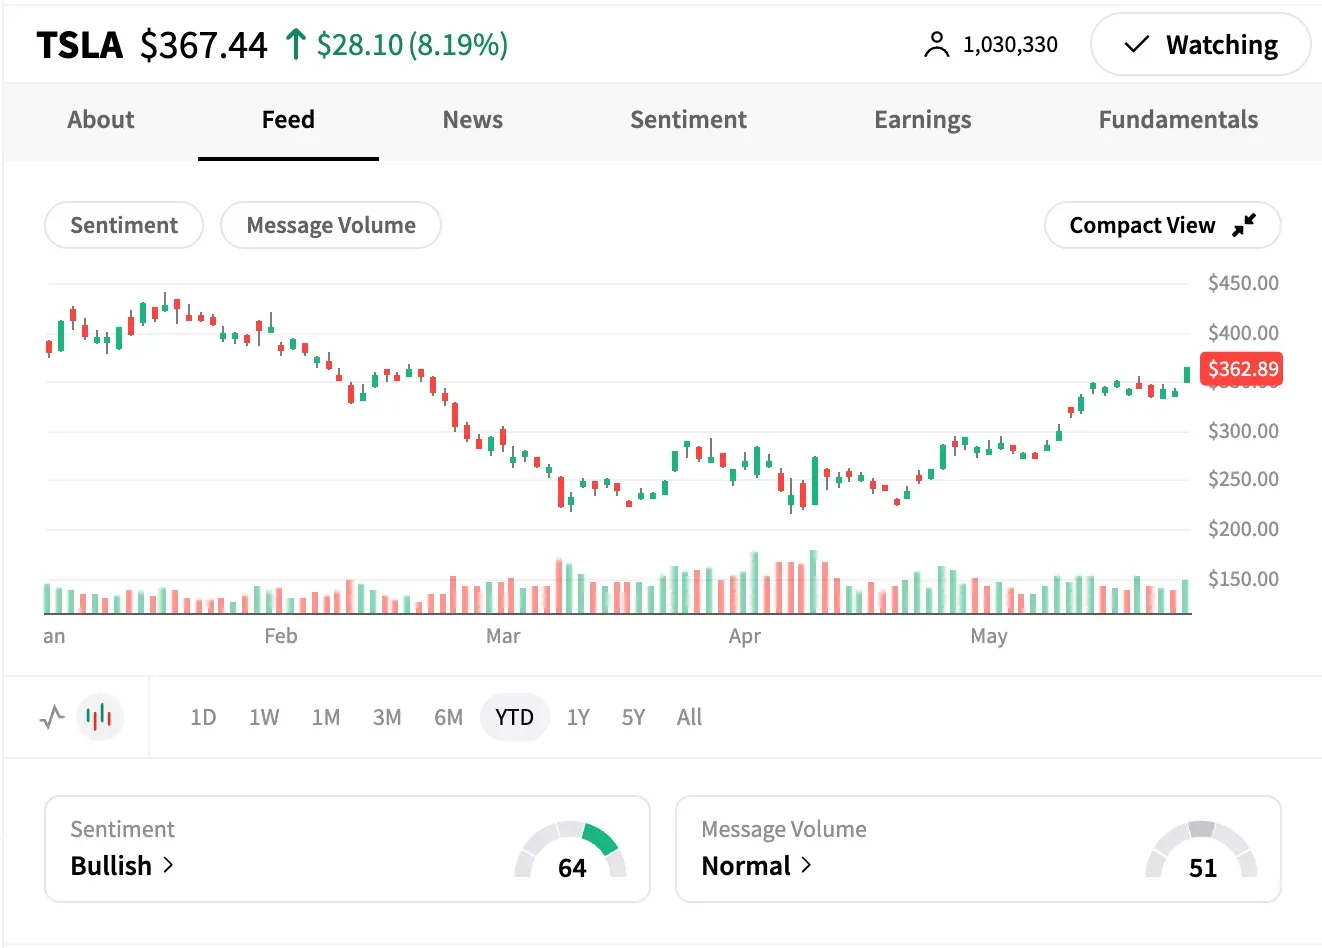The width and height of the screenshot is (1322, 948).
Task: Click the Sentiment gauge showing 64
Action: [571, 850]
